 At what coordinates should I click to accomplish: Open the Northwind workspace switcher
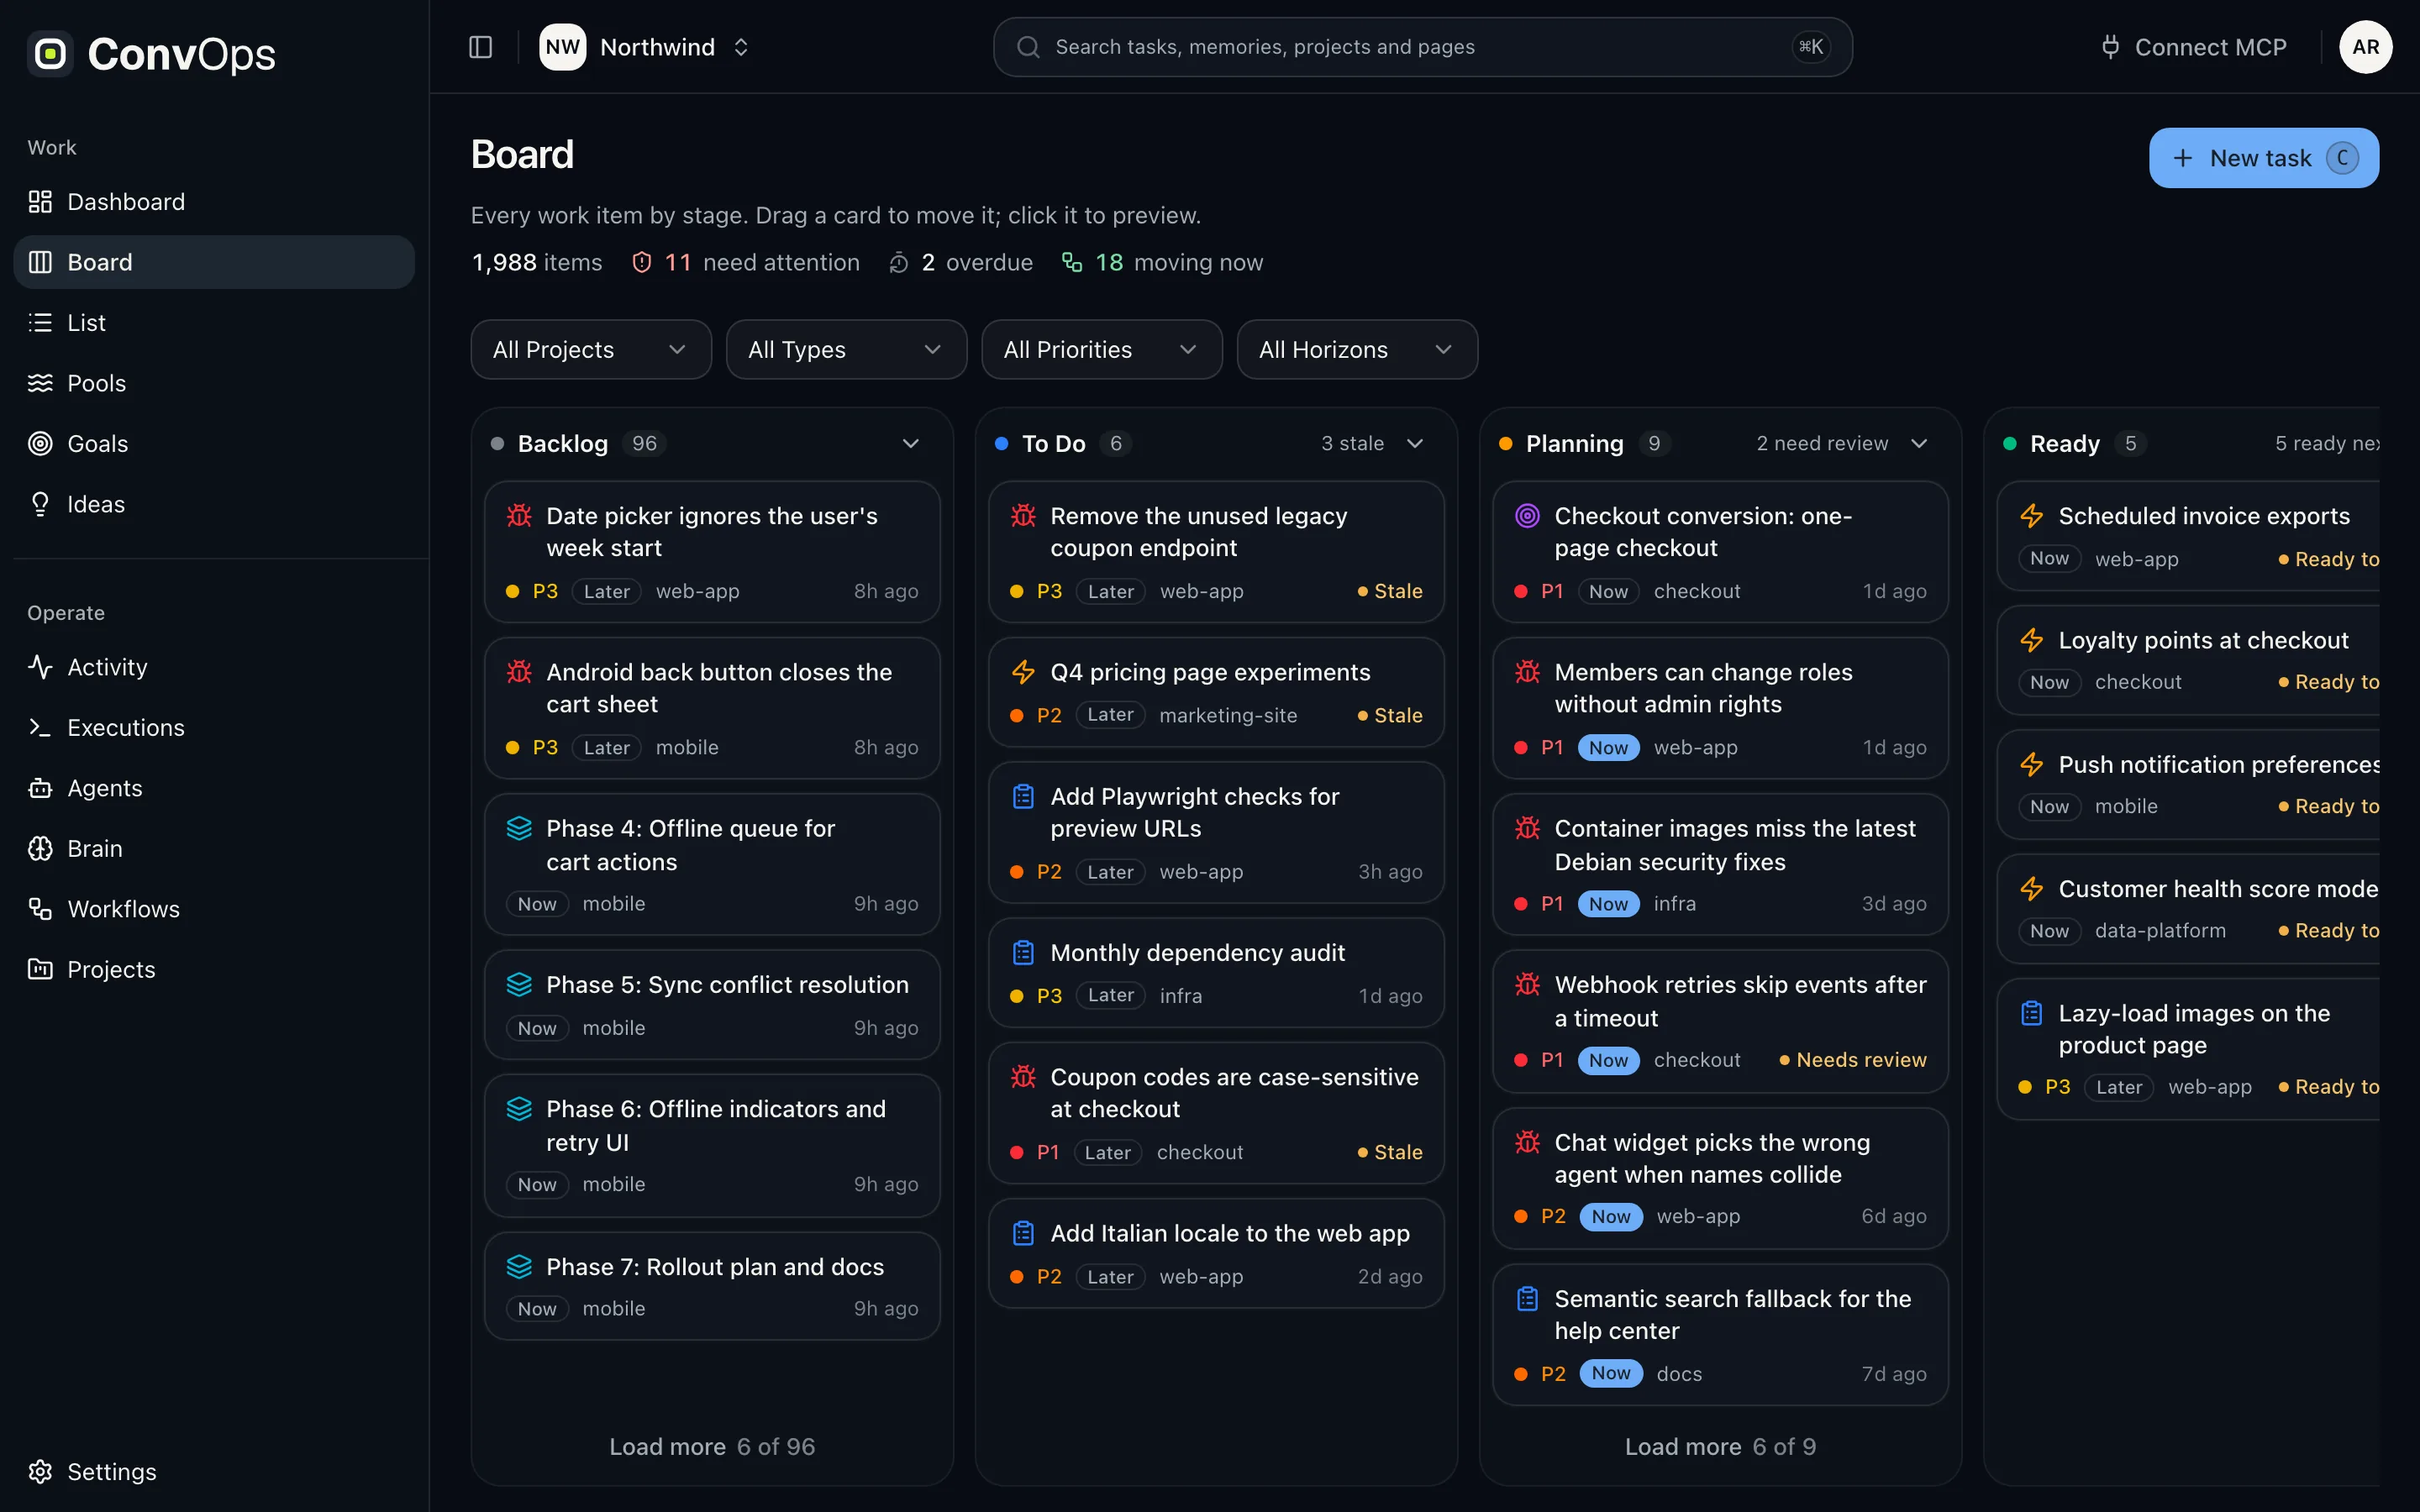pyautogui.click(x=646, y=47)
